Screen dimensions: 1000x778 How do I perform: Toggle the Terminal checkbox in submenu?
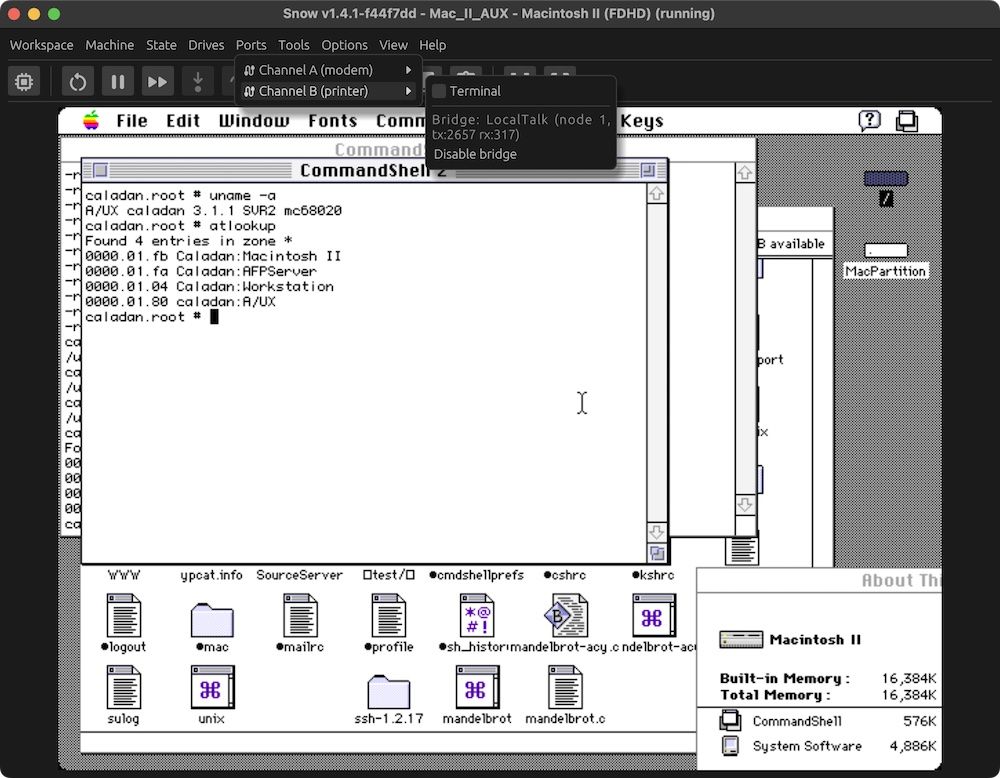point(439,91)
